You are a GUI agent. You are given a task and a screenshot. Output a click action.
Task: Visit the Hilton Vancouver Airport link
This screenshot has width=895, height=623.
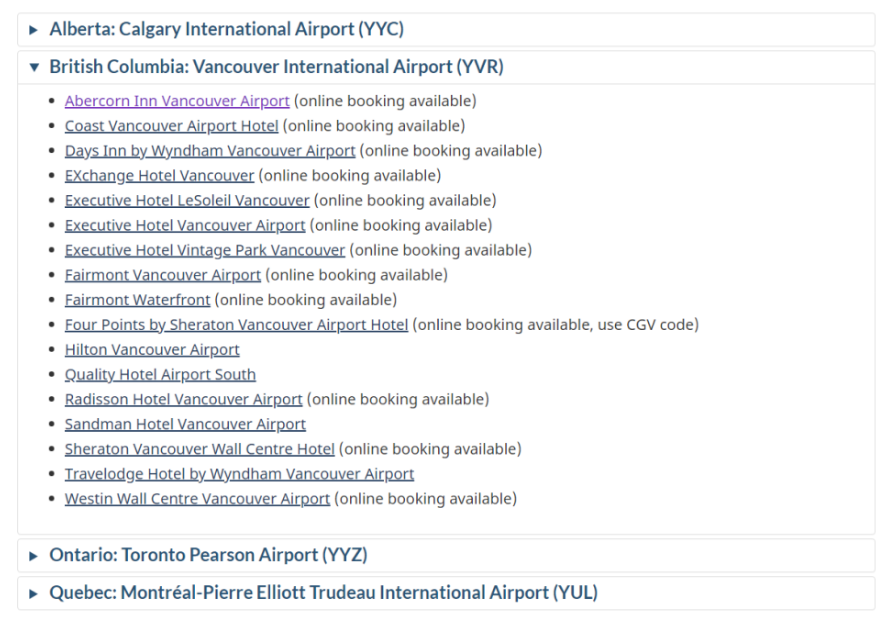click(152, 349)
